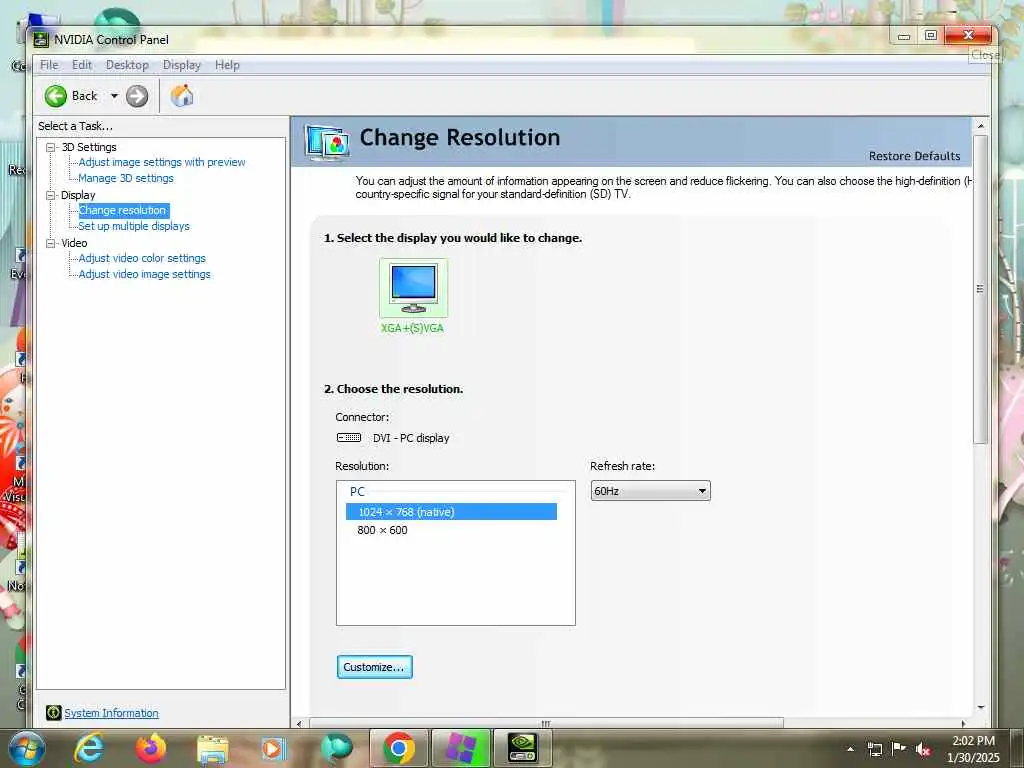Open the Display menu
The height and width of the screenshot is (768, 1024).
tap(182, 65)
